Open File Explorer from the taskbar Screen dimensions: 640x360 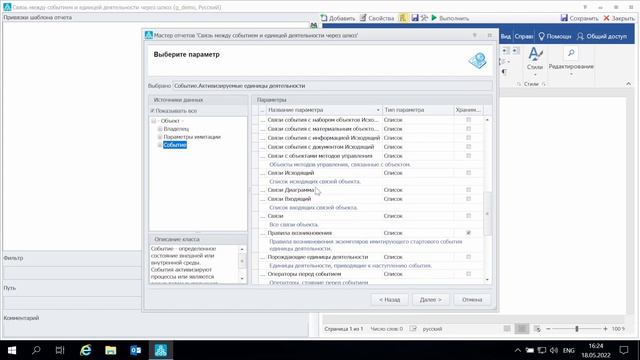(111, 350)
